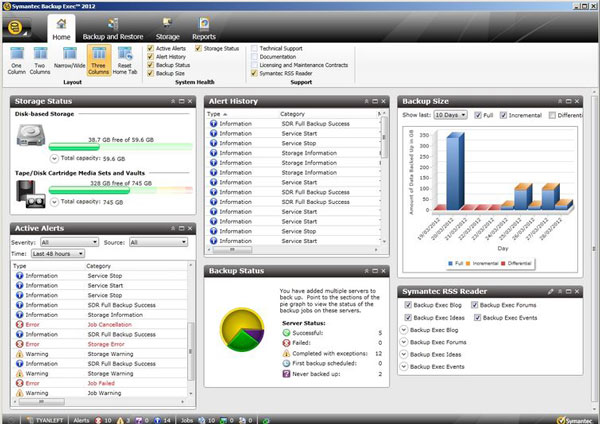Open the Backup Exec application button
600x424 pixels.
click(16, 28)
